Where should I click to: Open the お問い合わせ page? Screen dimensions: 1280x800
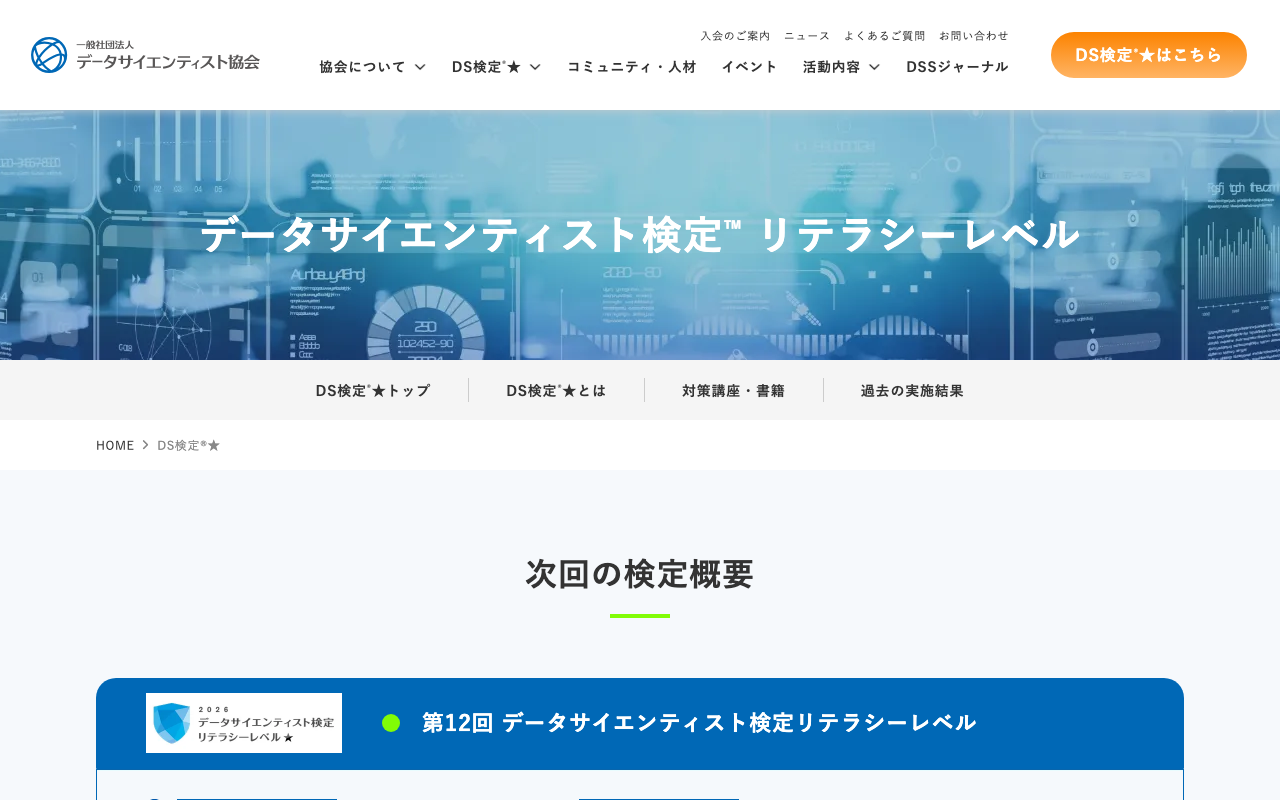click(973, 34)
